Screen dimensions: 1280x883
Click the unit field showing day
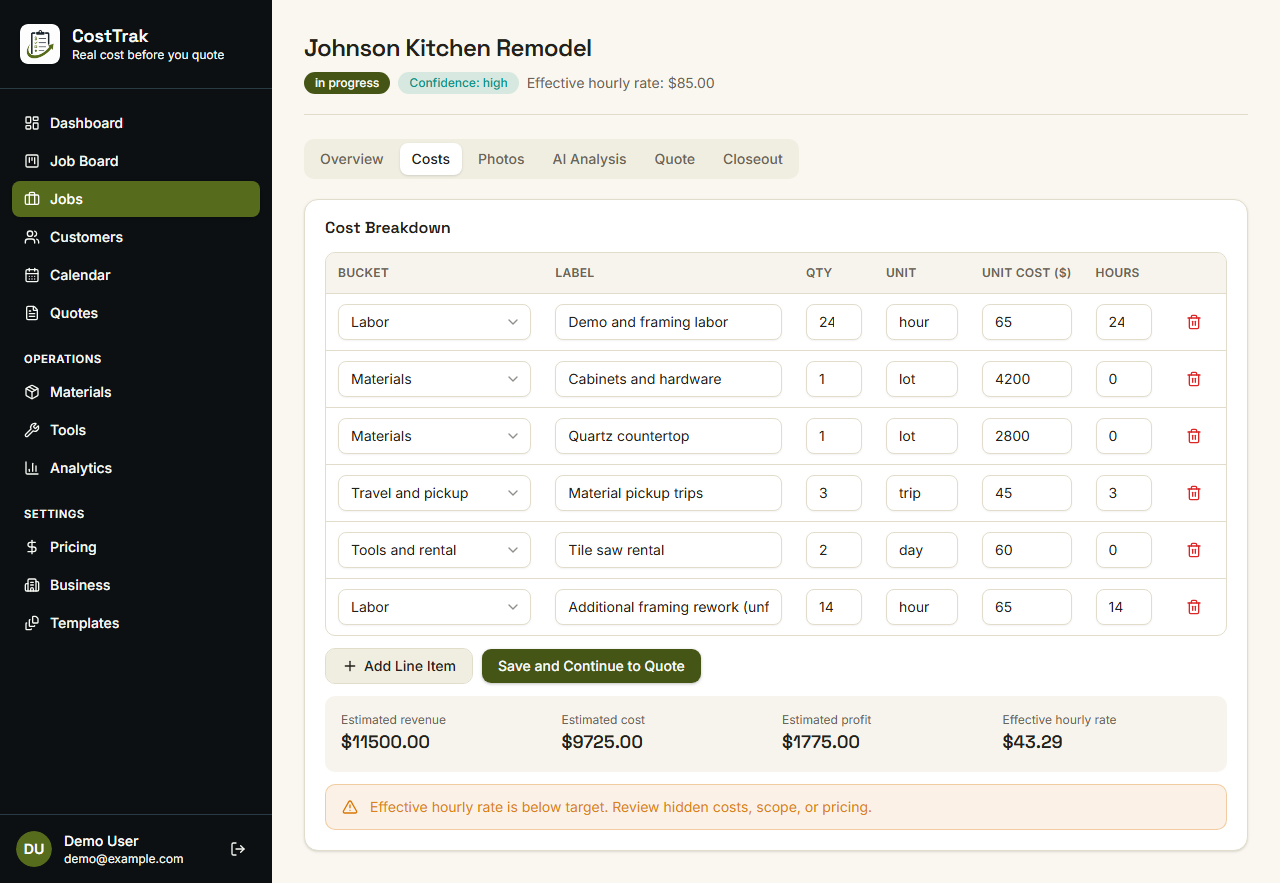(922, 550)
